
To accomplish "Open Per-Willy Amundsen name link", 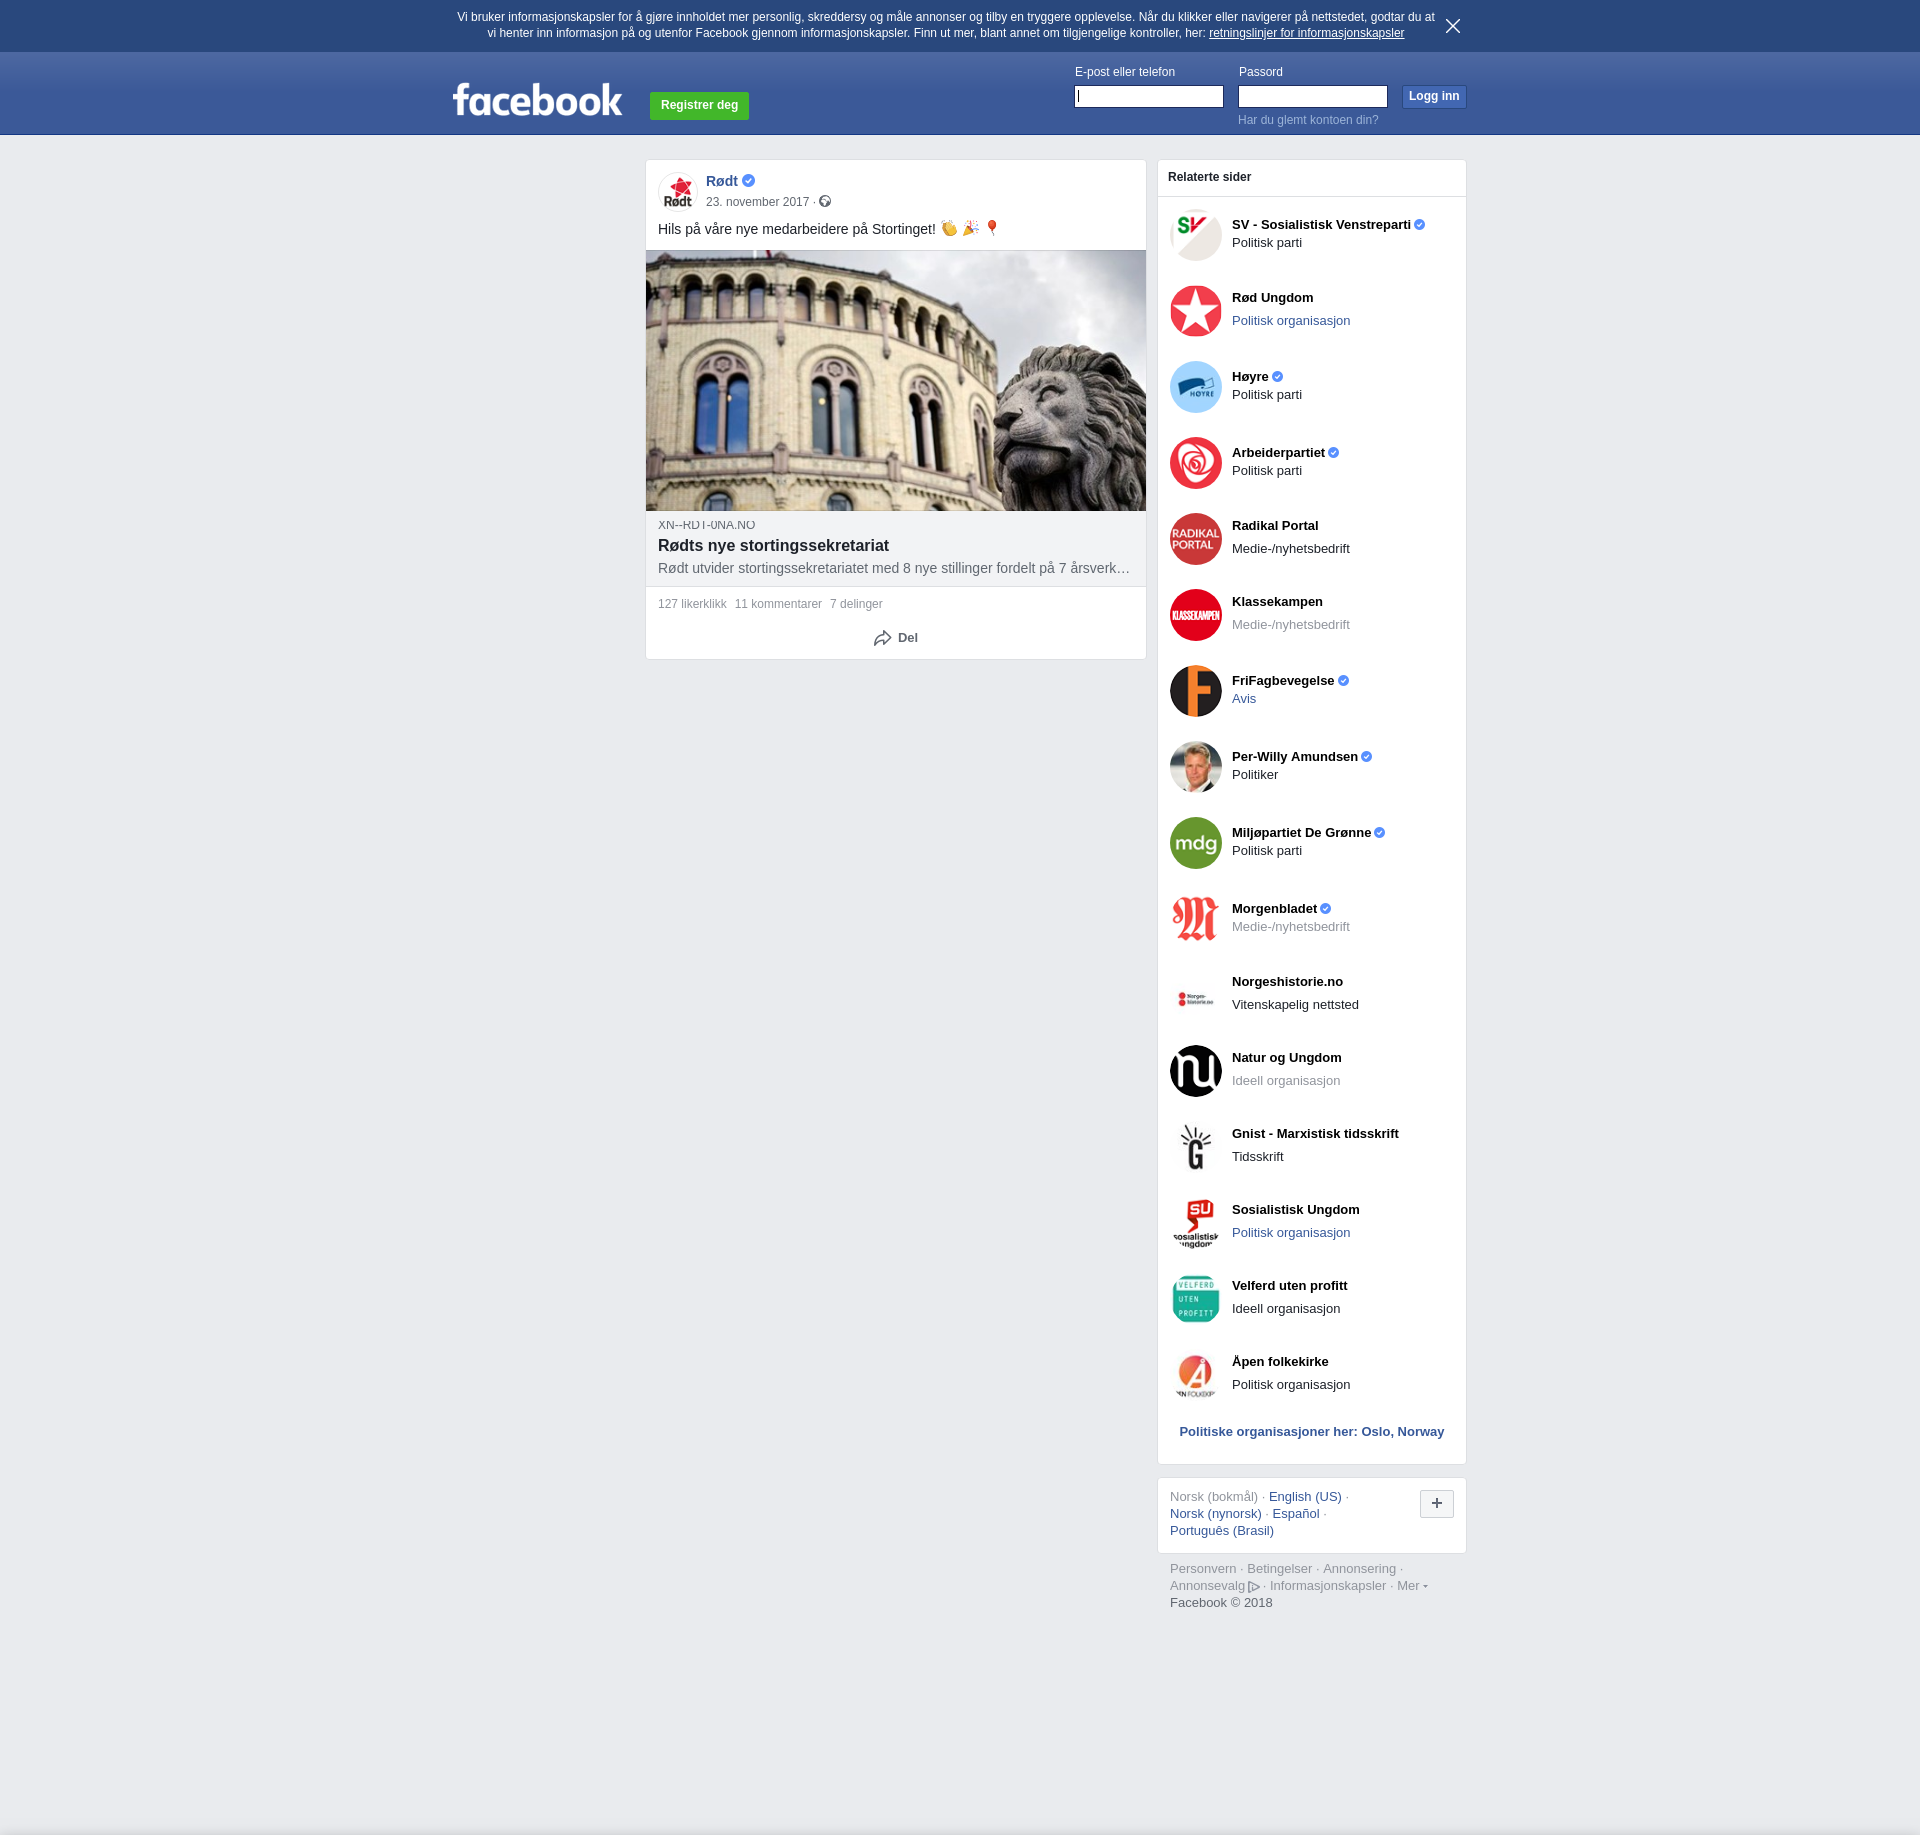I will (1295, 757).
